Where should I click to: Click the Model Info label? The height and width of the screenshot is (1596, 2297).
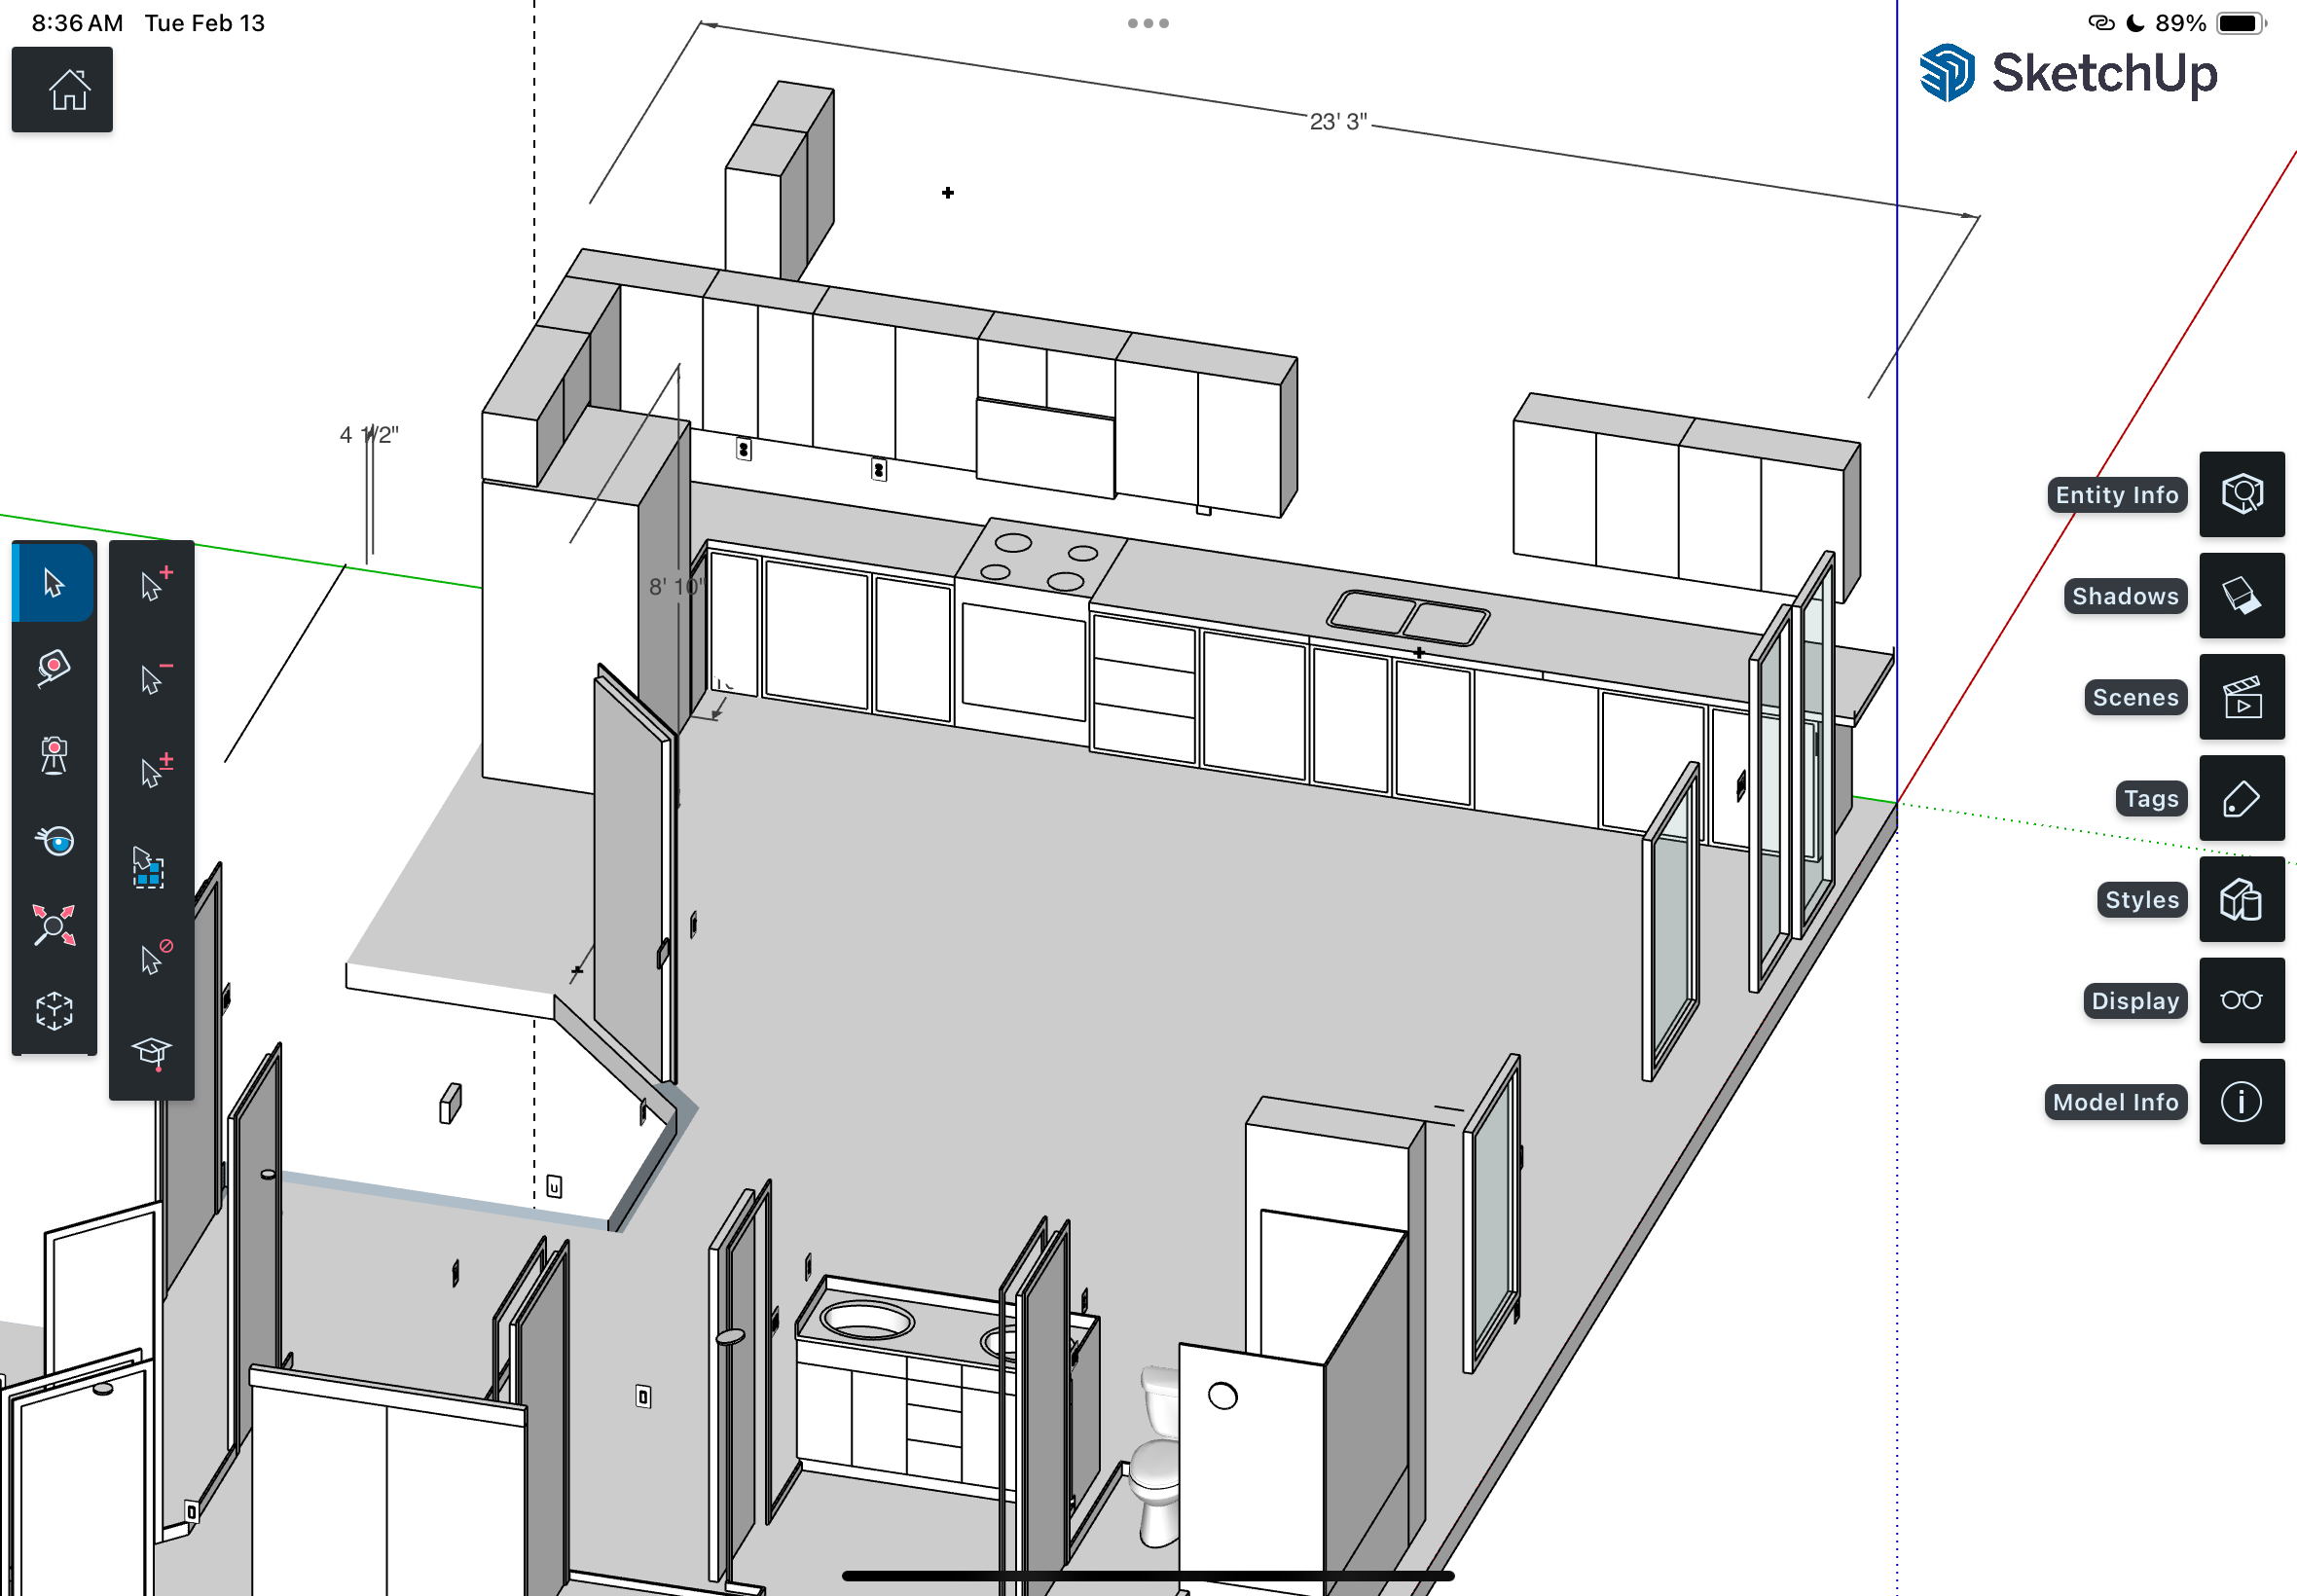[x=2115, y=1102]
